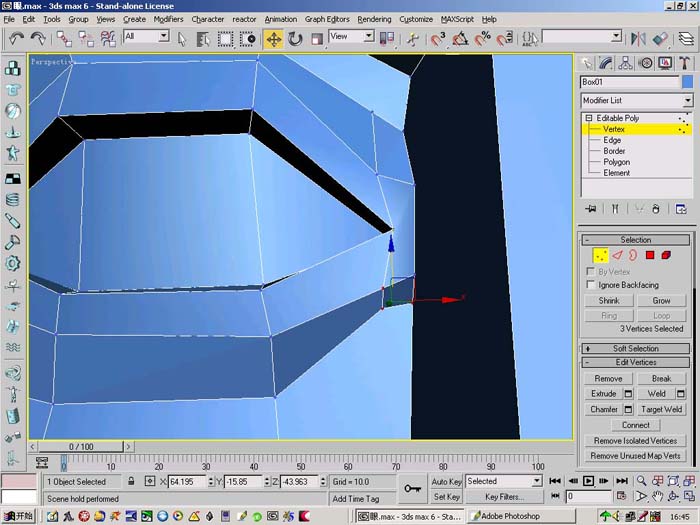Click the Remove Isolated Vertices button
This screenshot has height=525, width=700.
(635, 441)
